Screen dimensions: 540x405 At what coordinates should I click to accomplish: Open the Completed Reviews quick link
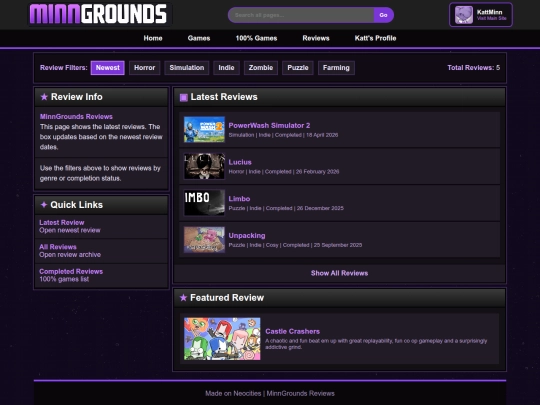71,271
